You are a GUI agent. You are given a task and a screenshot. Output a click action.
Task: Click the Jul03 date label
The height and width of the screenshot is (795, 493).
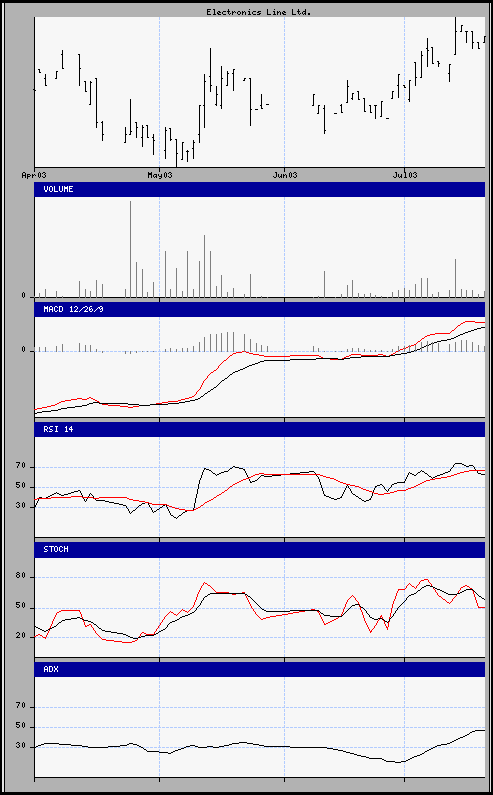click(x=405, y=175)
